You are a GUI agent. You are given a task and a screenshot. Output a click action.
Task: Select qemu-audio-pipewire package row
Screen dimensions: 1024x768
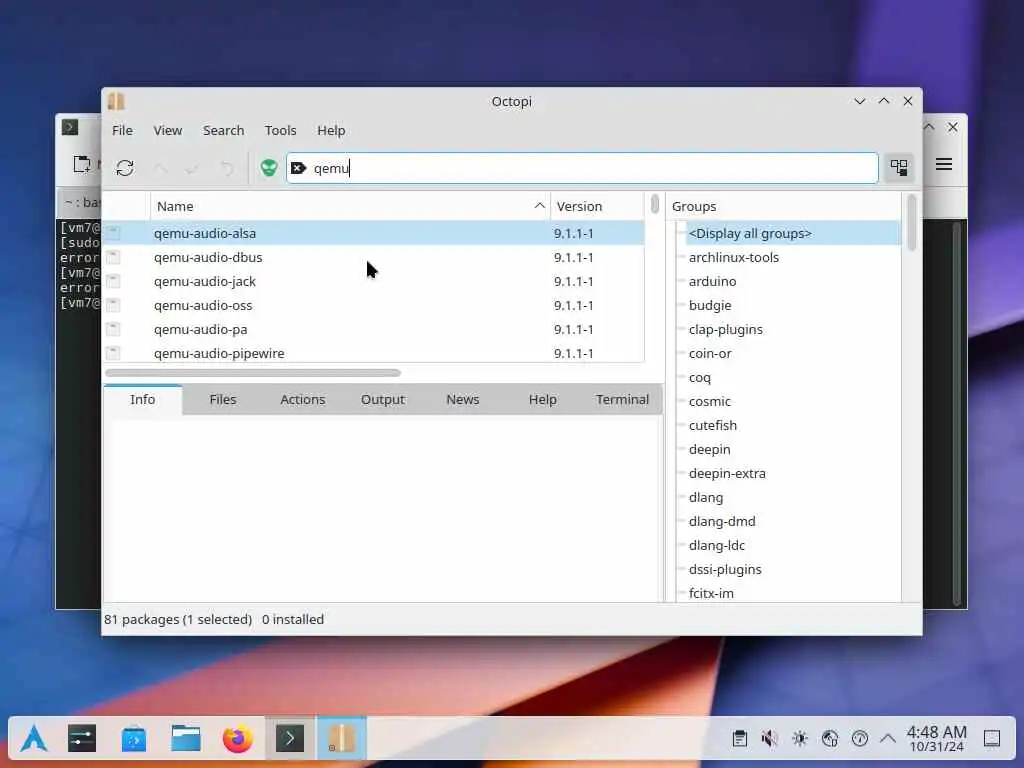pos(374,353)
